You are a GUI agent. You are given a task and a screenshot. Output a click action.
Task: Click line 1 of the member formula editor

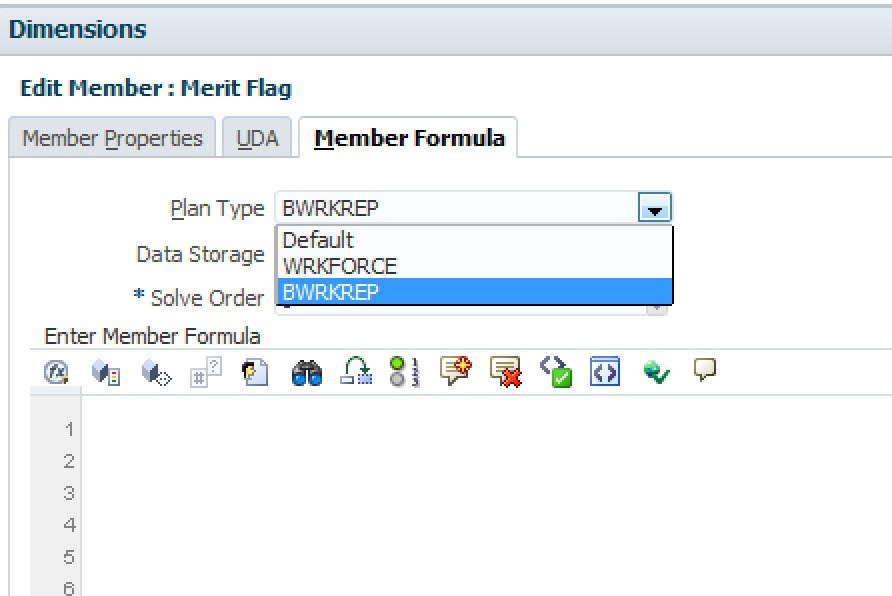[400, 430]
